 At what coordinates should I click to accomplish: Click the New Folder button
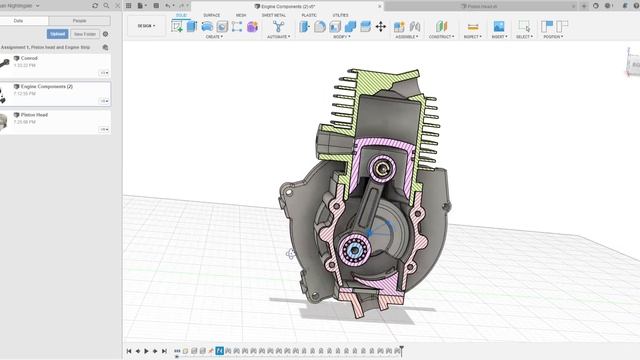tap(84, 34)
